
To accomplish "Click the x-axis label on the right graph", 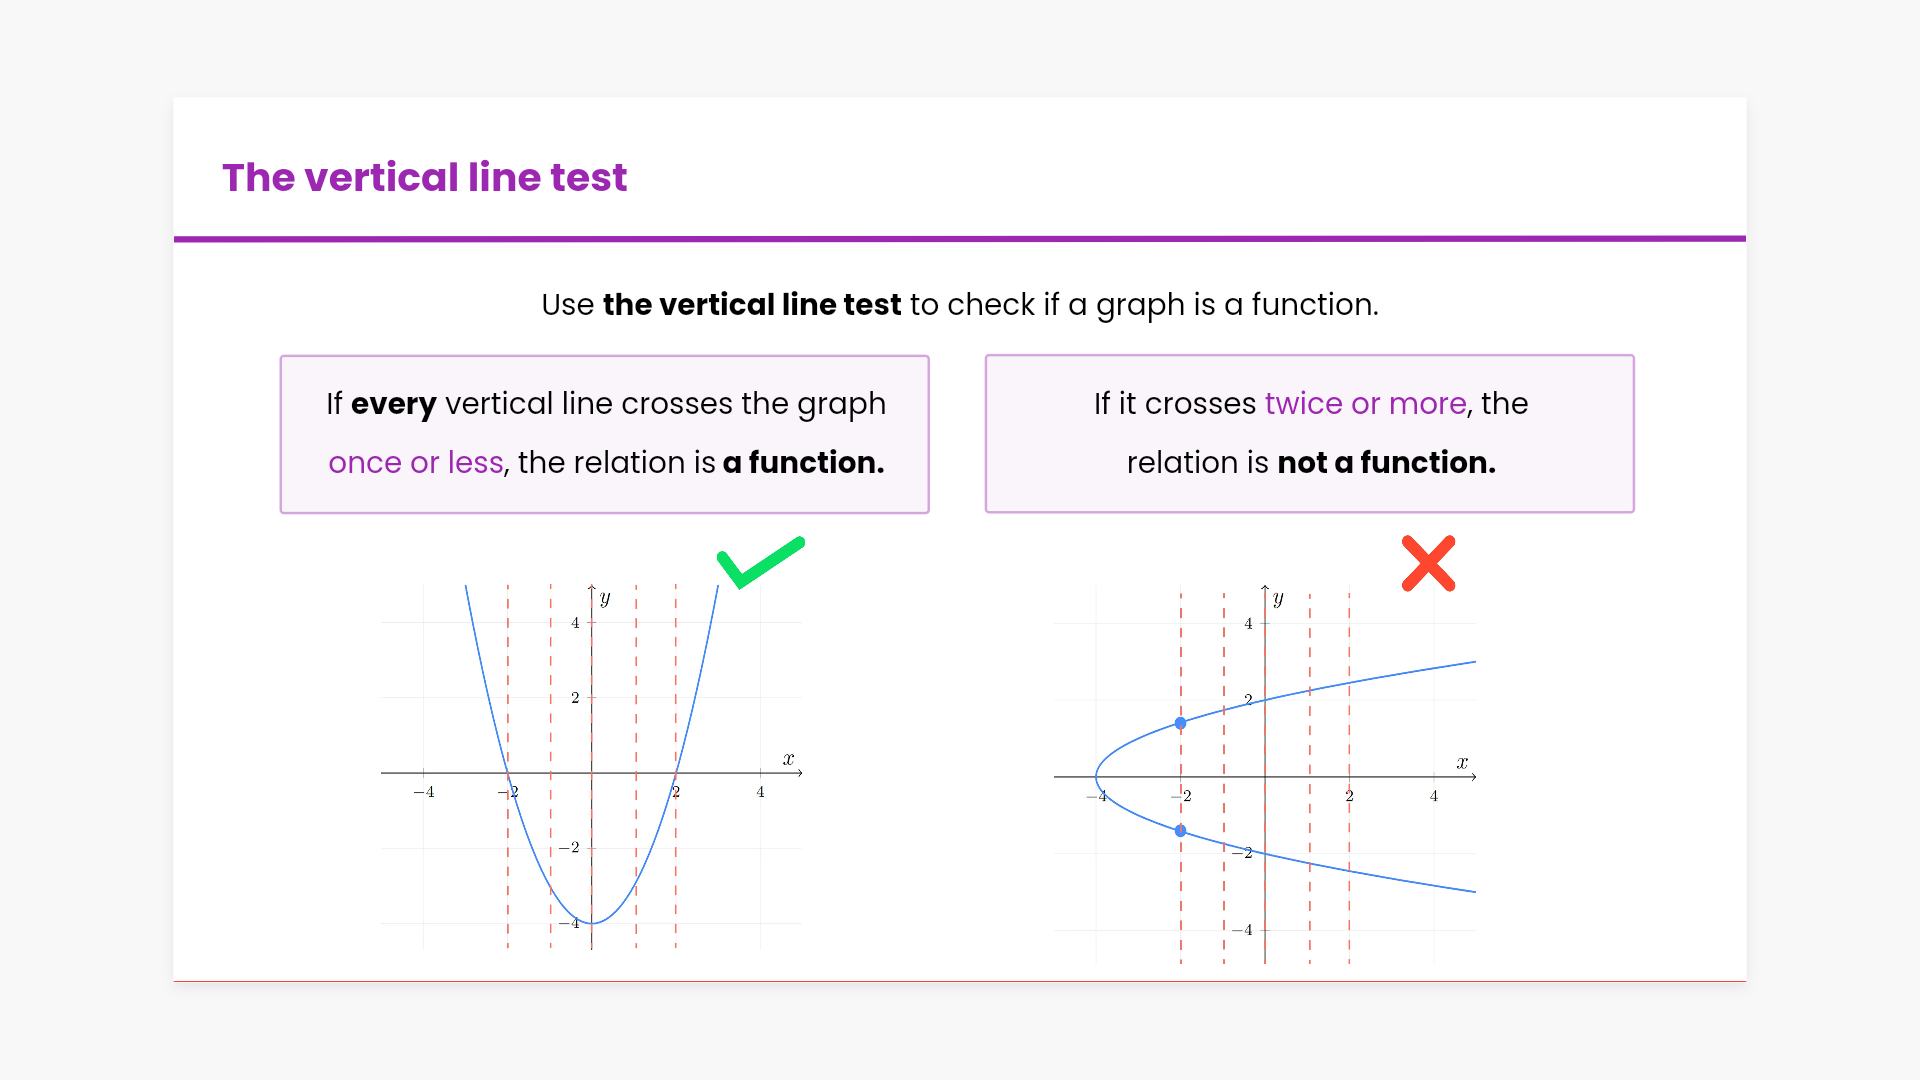I will coord(1462,763).
